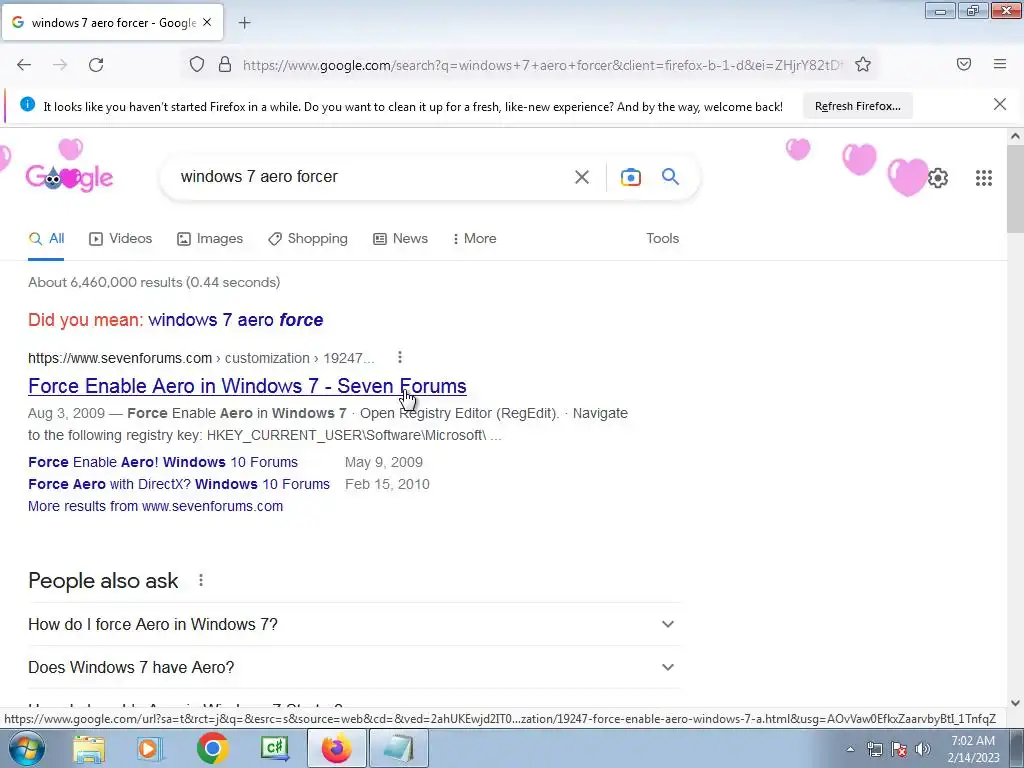Click the page vertical scrollbar thumb
This screenshot has height=768, width=1024.
pos(1015,188)
